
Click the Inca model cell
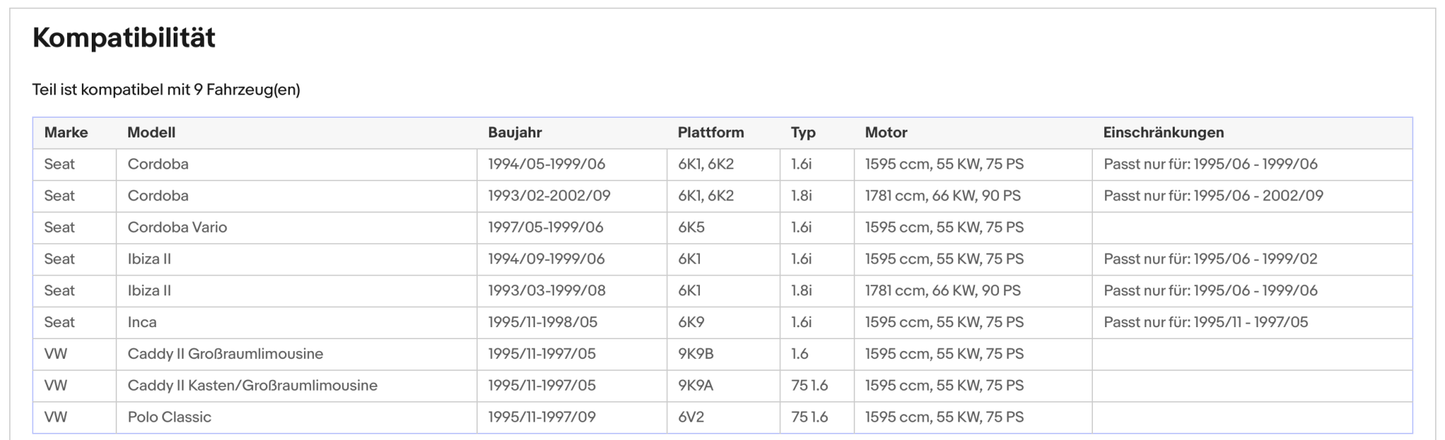142,322
